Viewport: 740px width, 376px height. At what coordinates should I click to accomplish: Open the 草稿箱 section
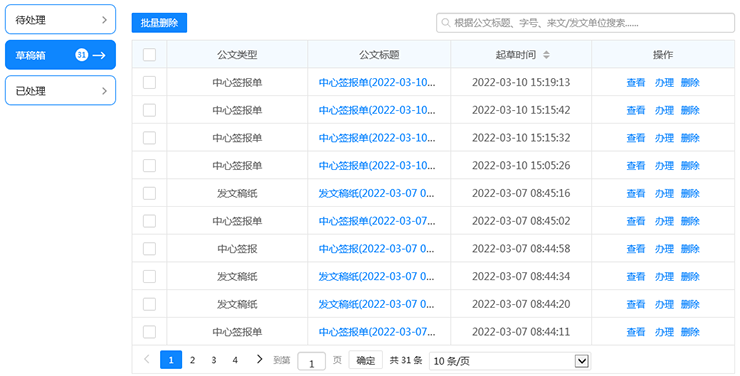tap(60, 55)
